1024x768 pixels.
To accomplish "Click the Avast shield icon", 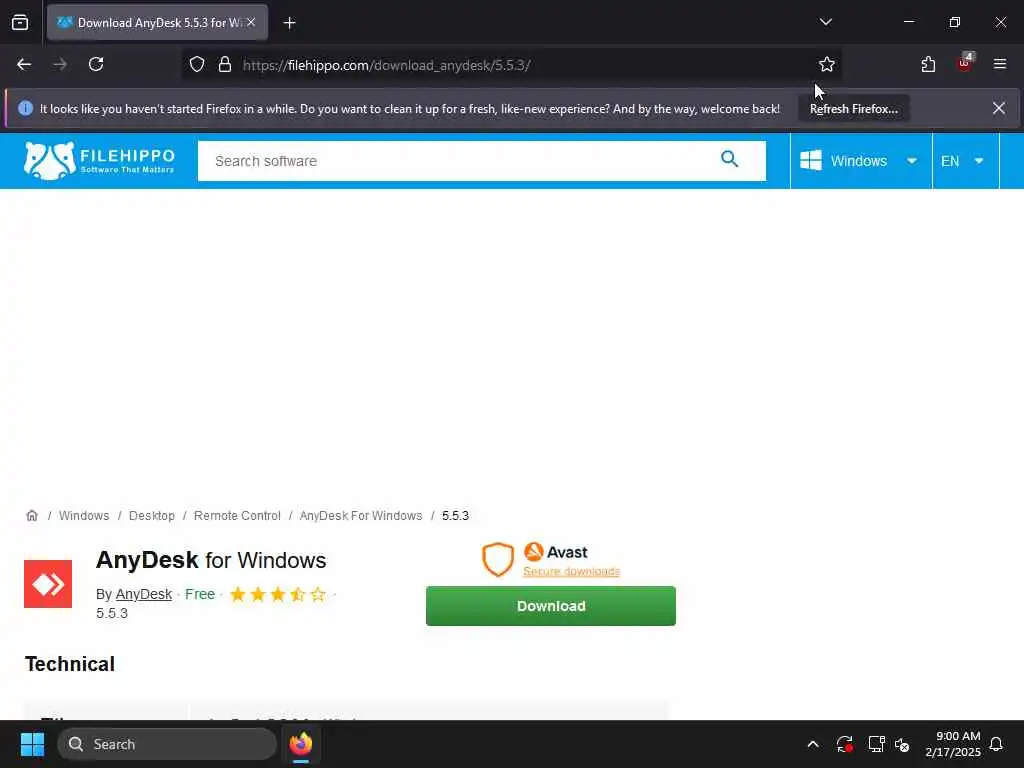I will tap(498, 560).
